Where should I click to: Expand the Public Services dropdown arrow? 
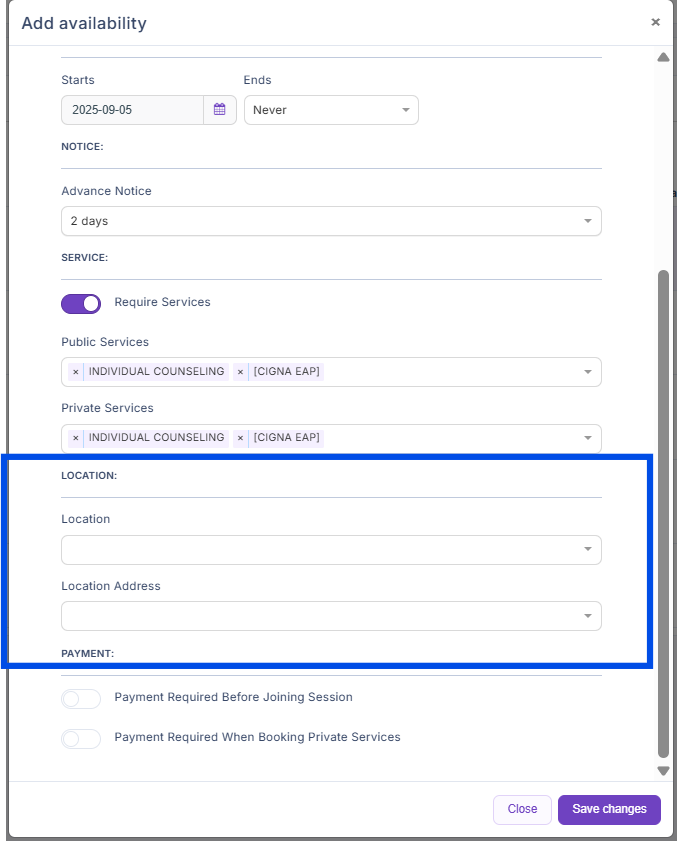[x=588, y=372]
